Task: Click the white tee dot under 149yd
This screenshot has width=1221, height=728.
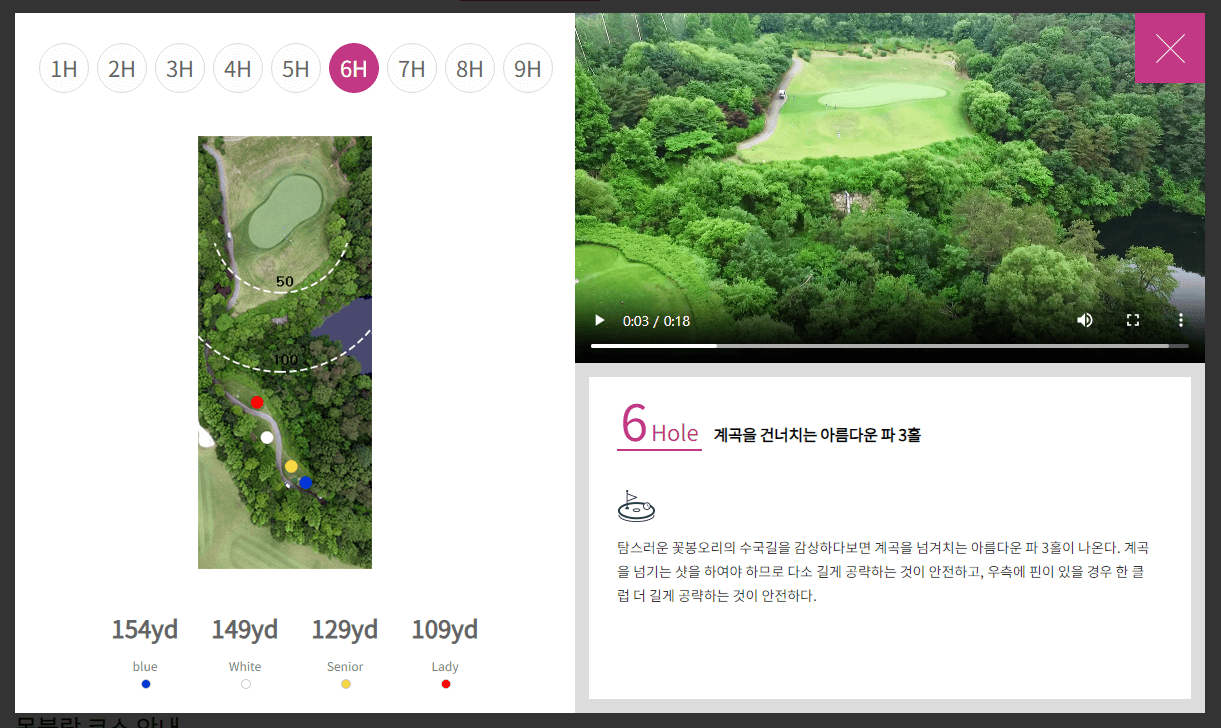Action: click(x=245, y=683)
